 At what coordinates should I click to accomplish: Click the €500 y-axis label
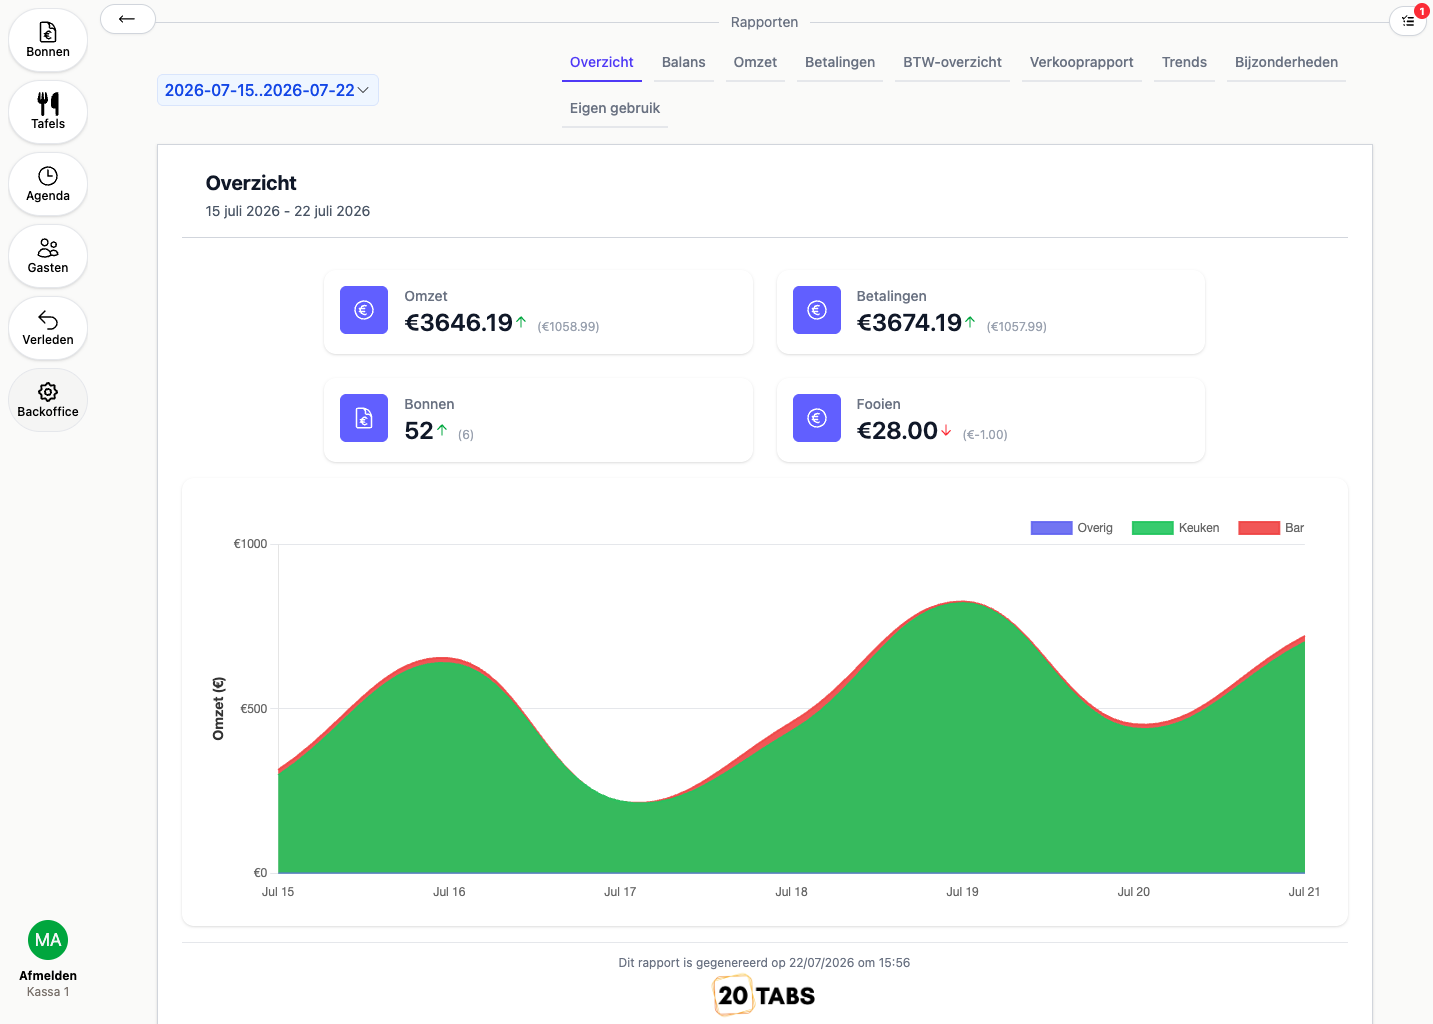pos(254,709)
